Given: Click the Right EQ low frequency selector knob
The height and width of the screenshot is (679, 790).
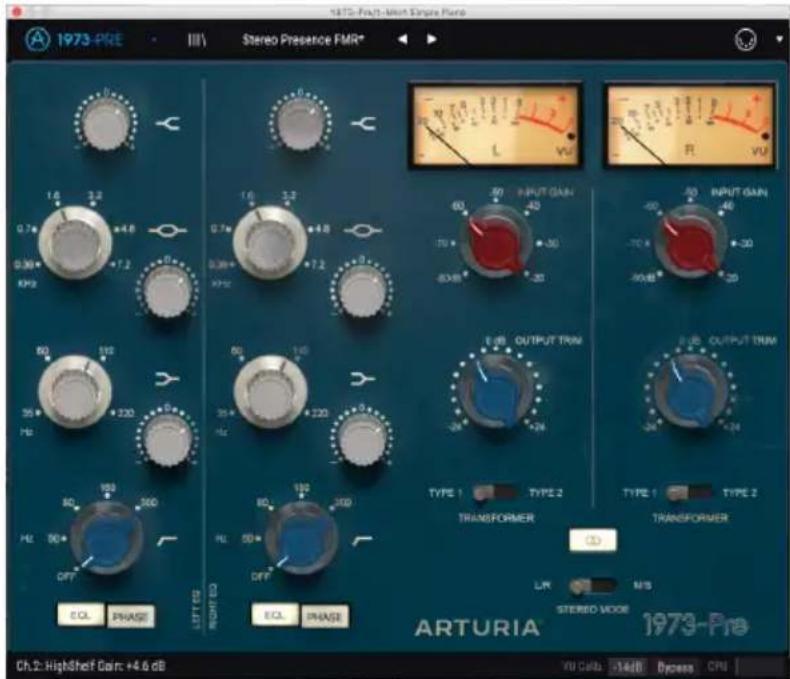Looking at the screenshot, I should [271, 392].
